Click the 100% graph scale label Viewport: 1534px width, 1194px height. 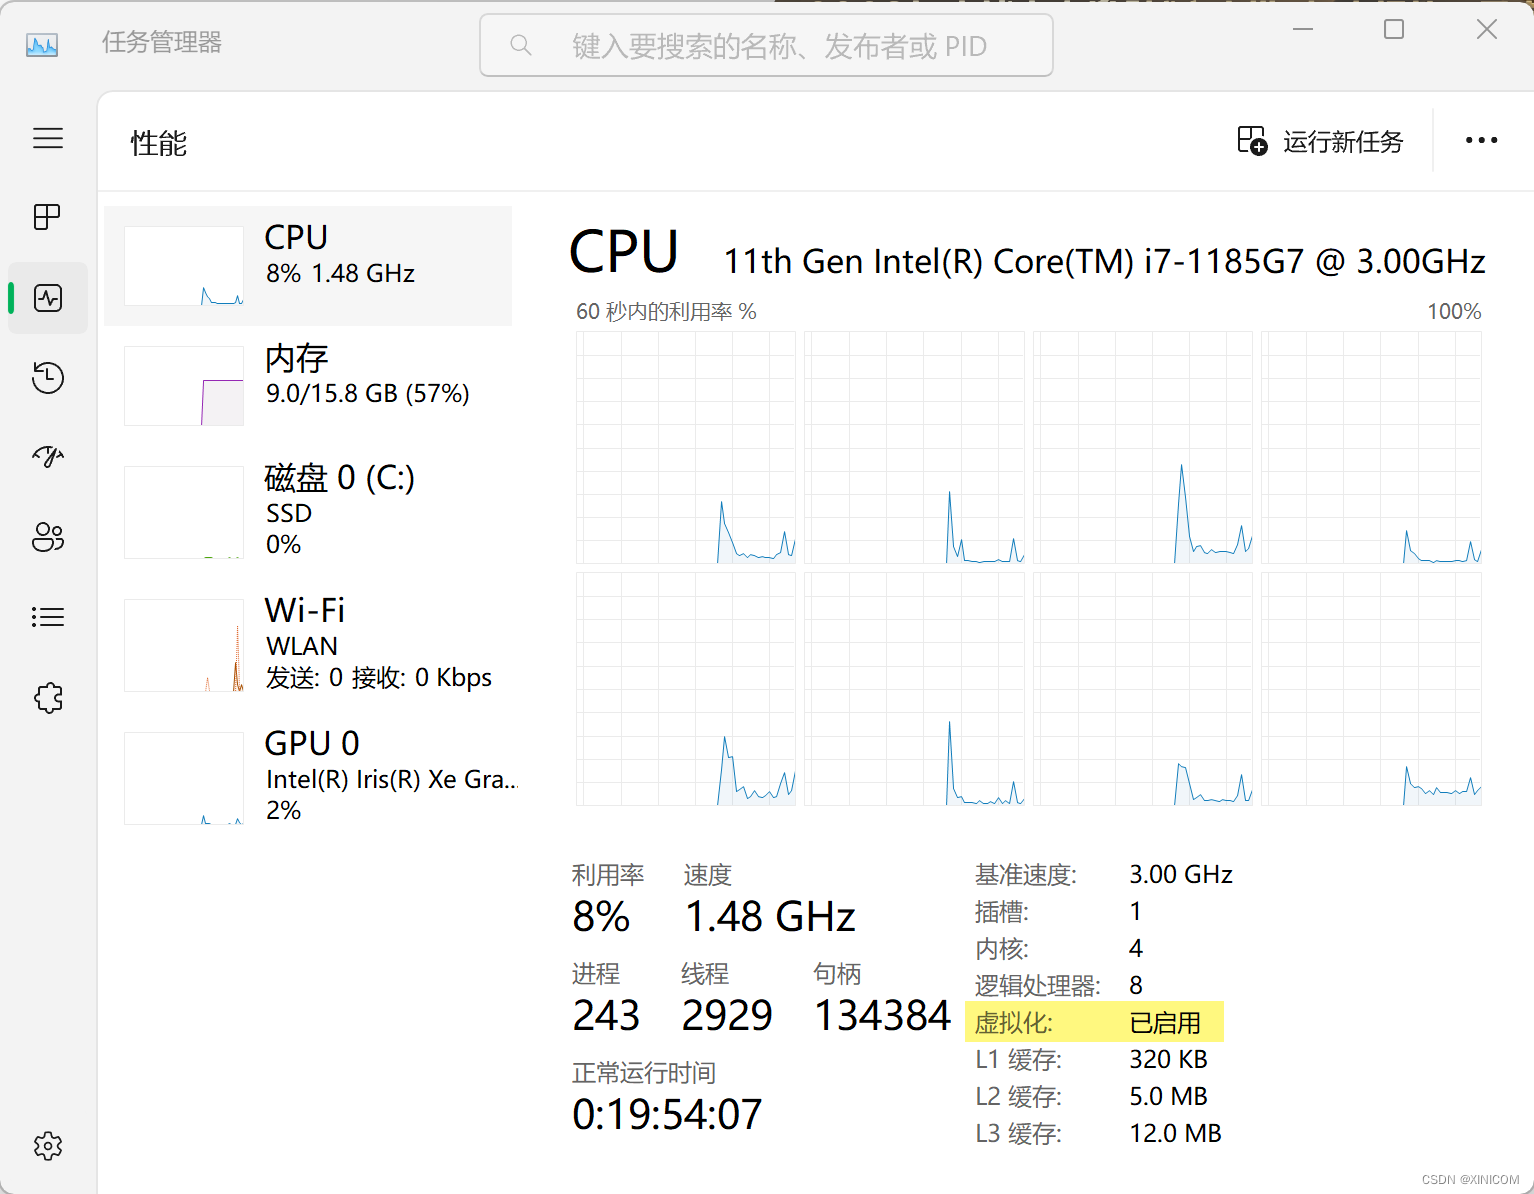[1454, 312]
